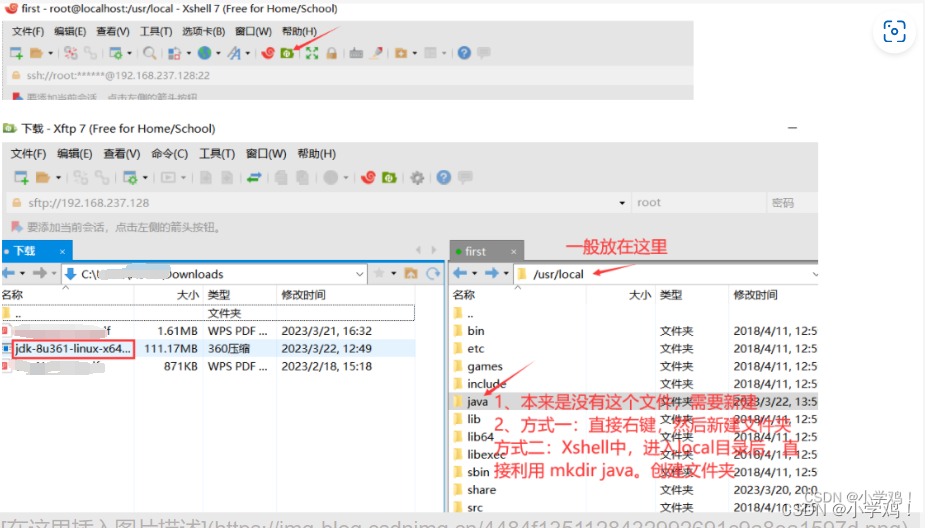Viewport: 925px width, 528px height.
Task: Expand the local path Downloads dropdown
Action: tap(359, 274)
